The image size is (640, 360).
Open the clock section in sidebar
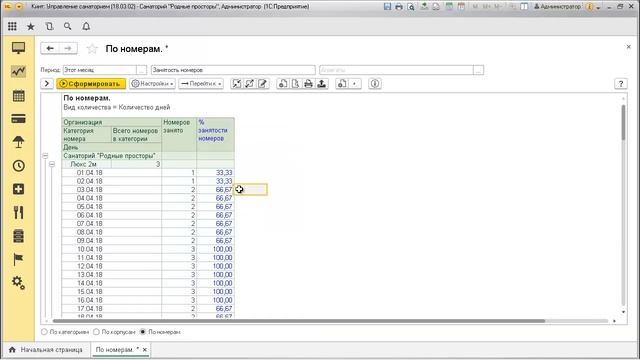18,166
